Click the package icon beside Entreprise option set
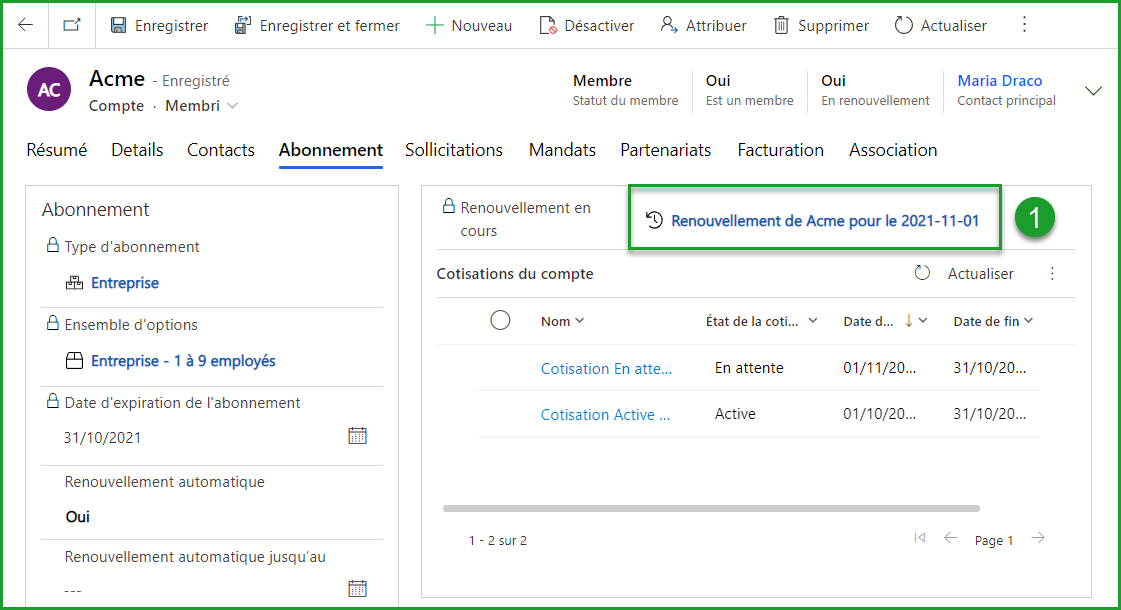 pyautogui.click(x=74, y=360)
